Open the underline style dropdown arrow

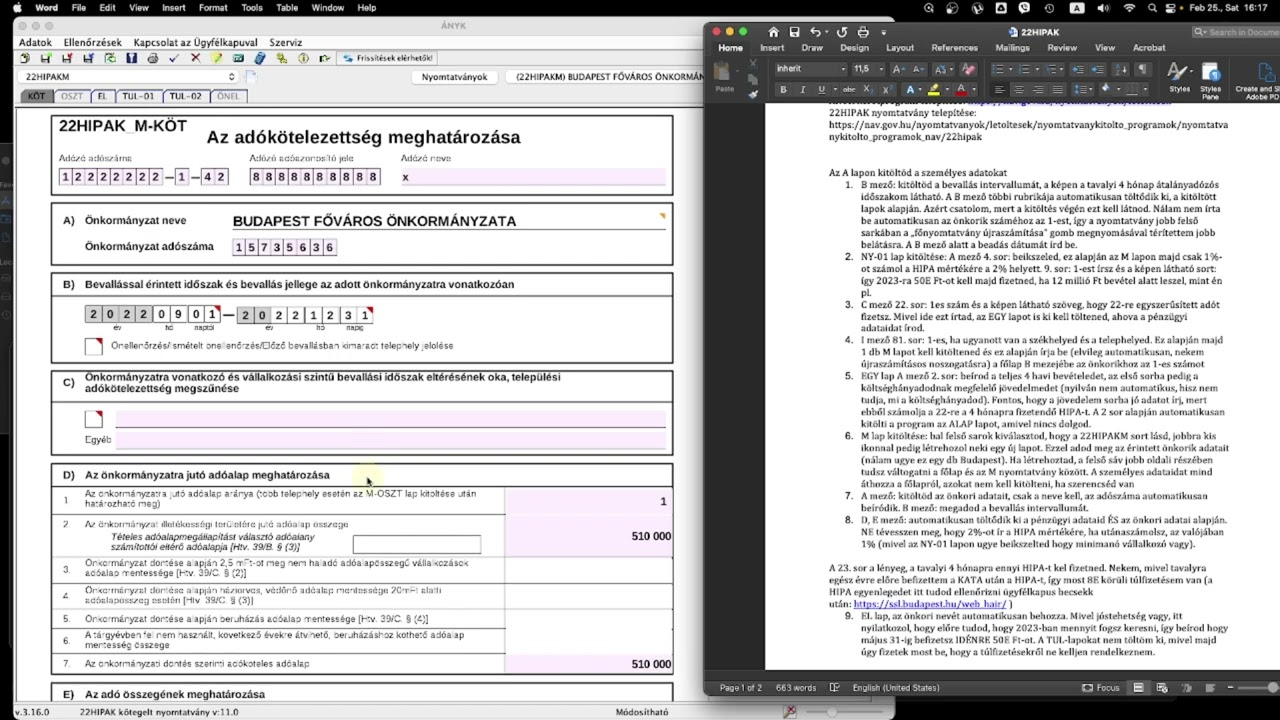click(x=834, y=89)
